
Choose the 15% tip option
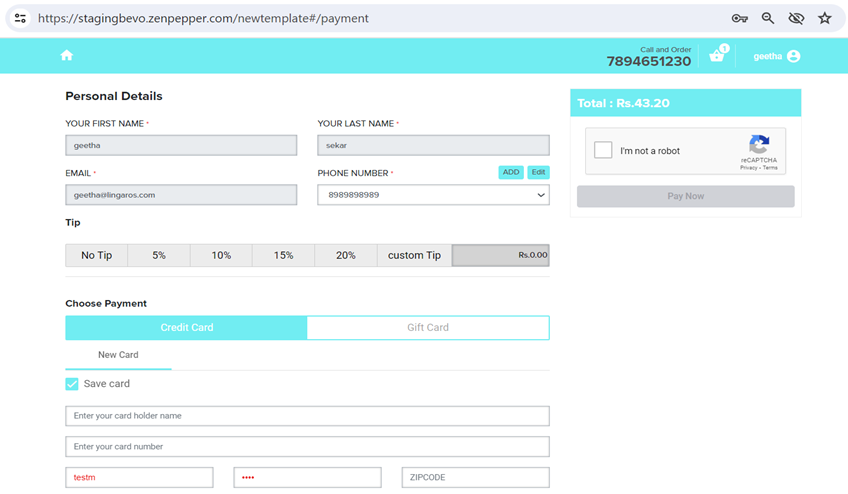pos(283,255)
